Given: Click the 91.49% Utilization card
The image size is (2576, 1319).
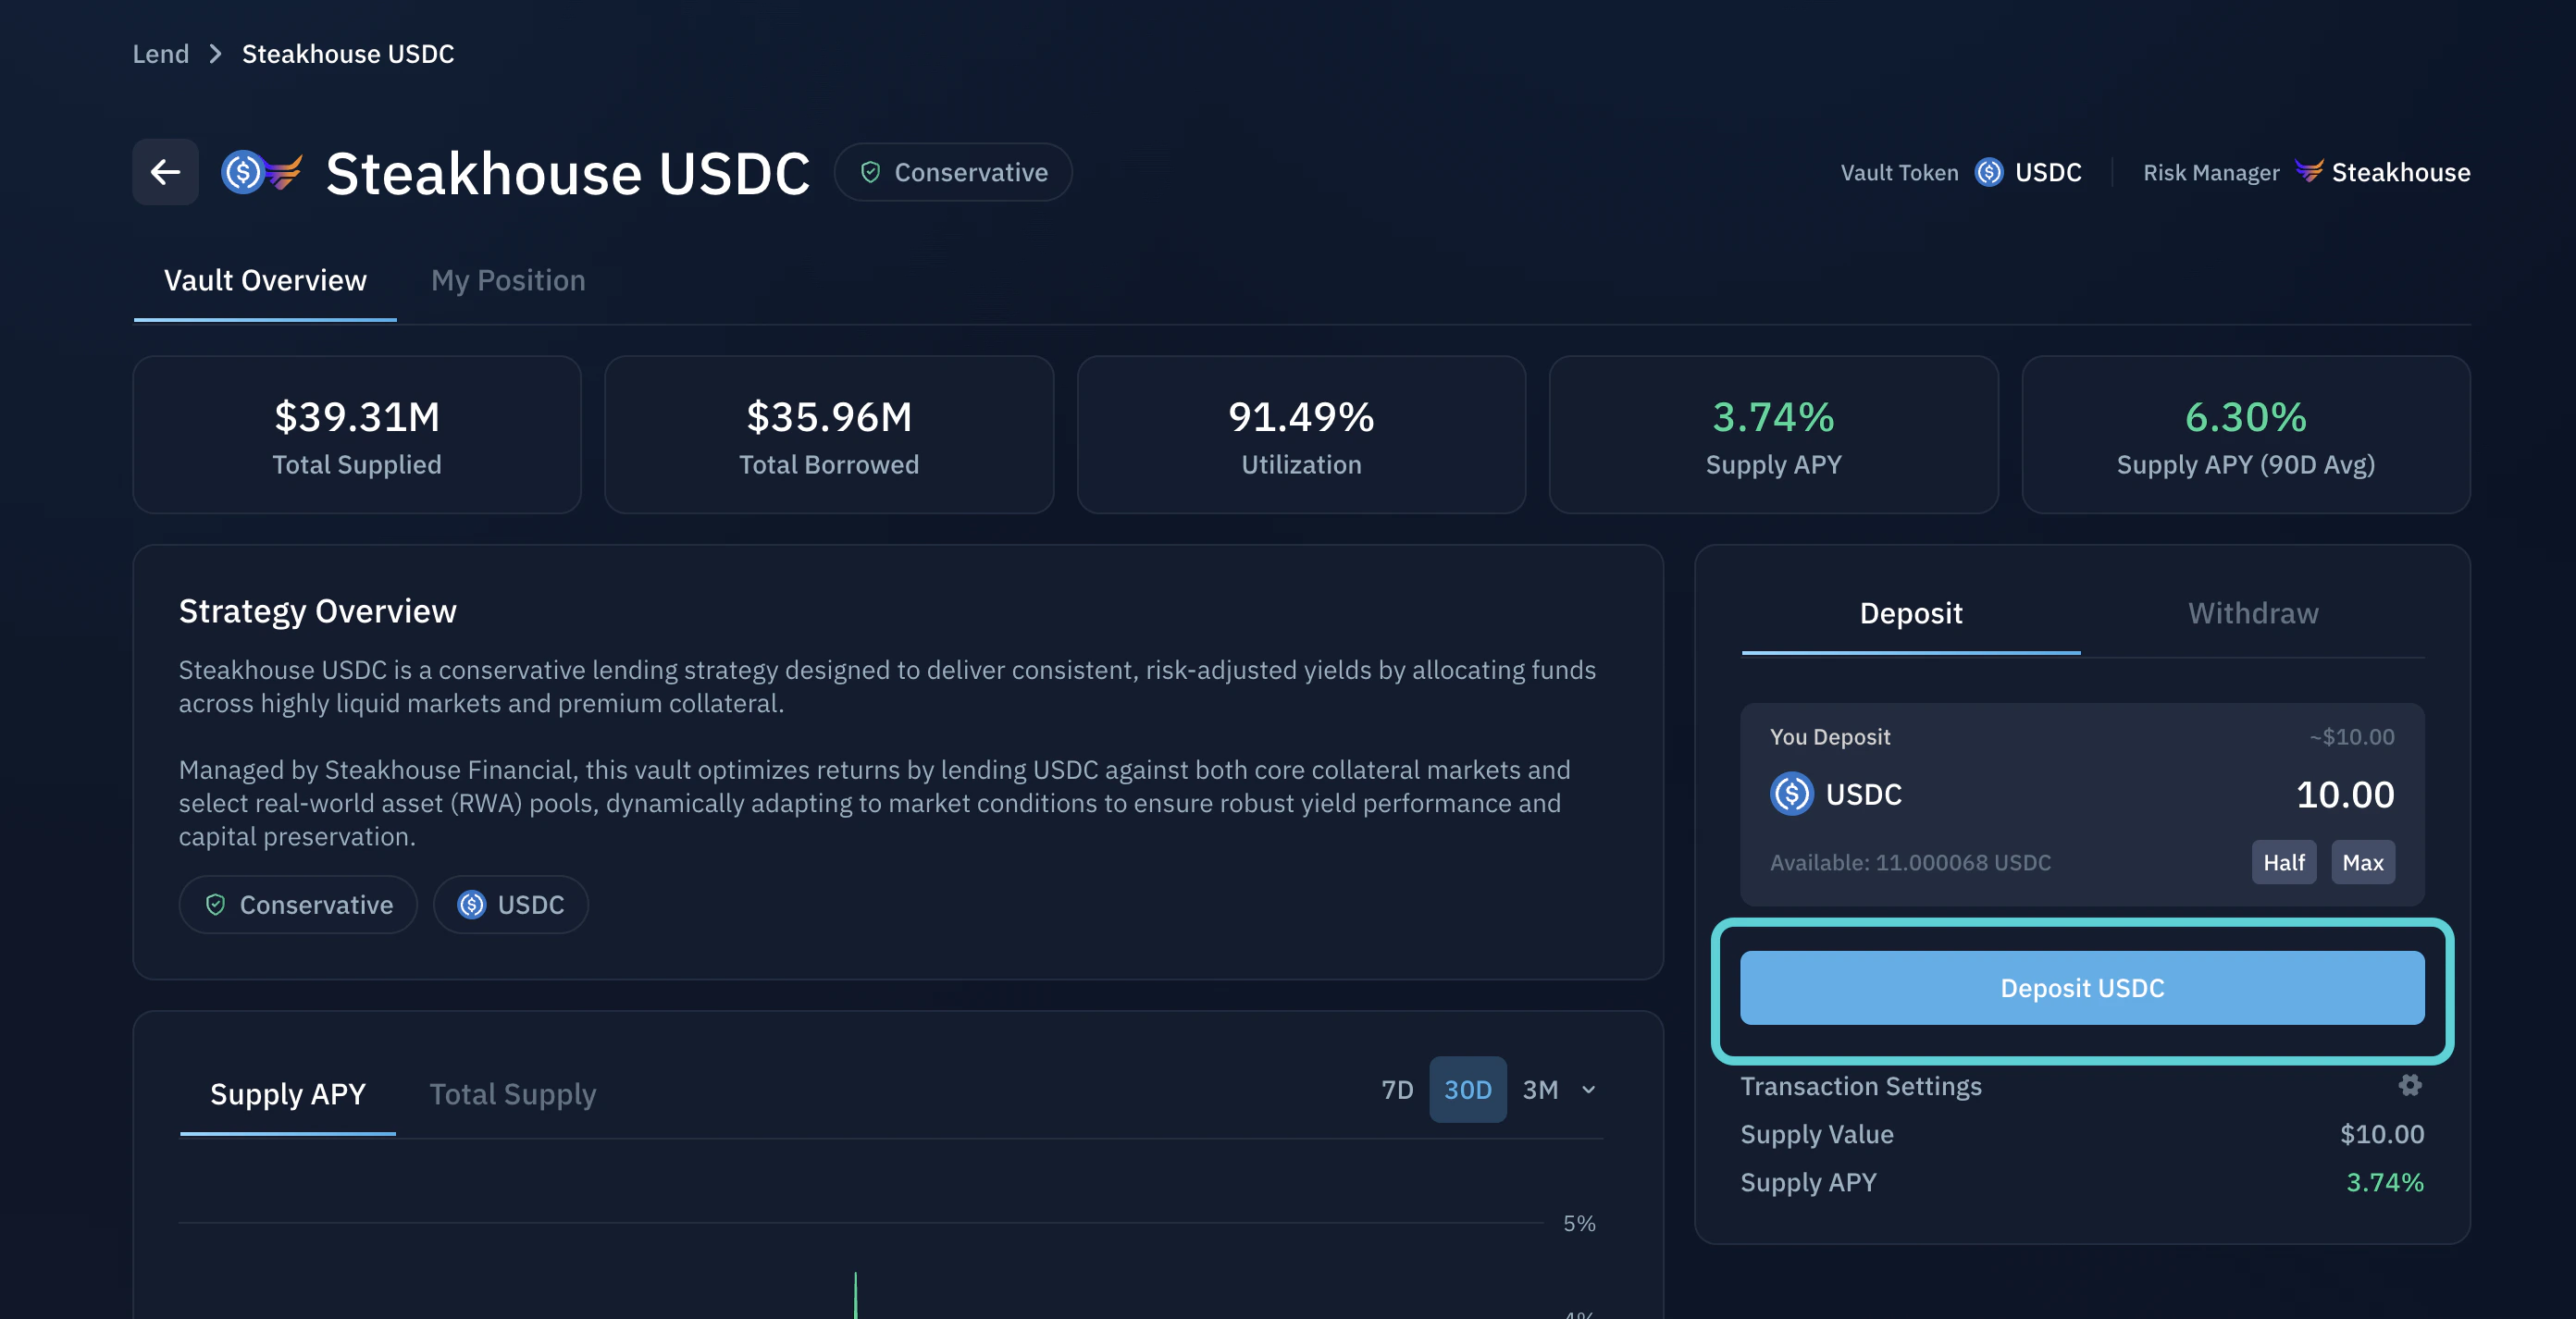Looking at the screenshot, I should point(1301,435).
